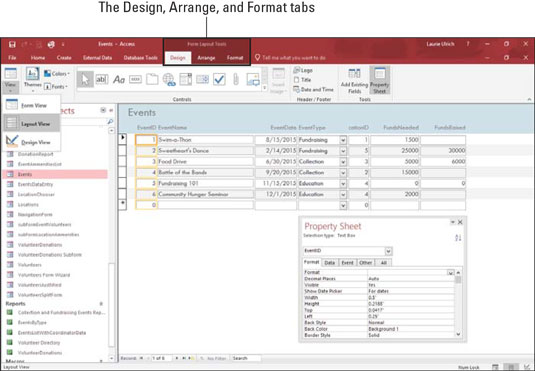The height and width of the screenshot is (371, 535).
Task: Collapse the ribbon with the arrow
Action: 529,99
